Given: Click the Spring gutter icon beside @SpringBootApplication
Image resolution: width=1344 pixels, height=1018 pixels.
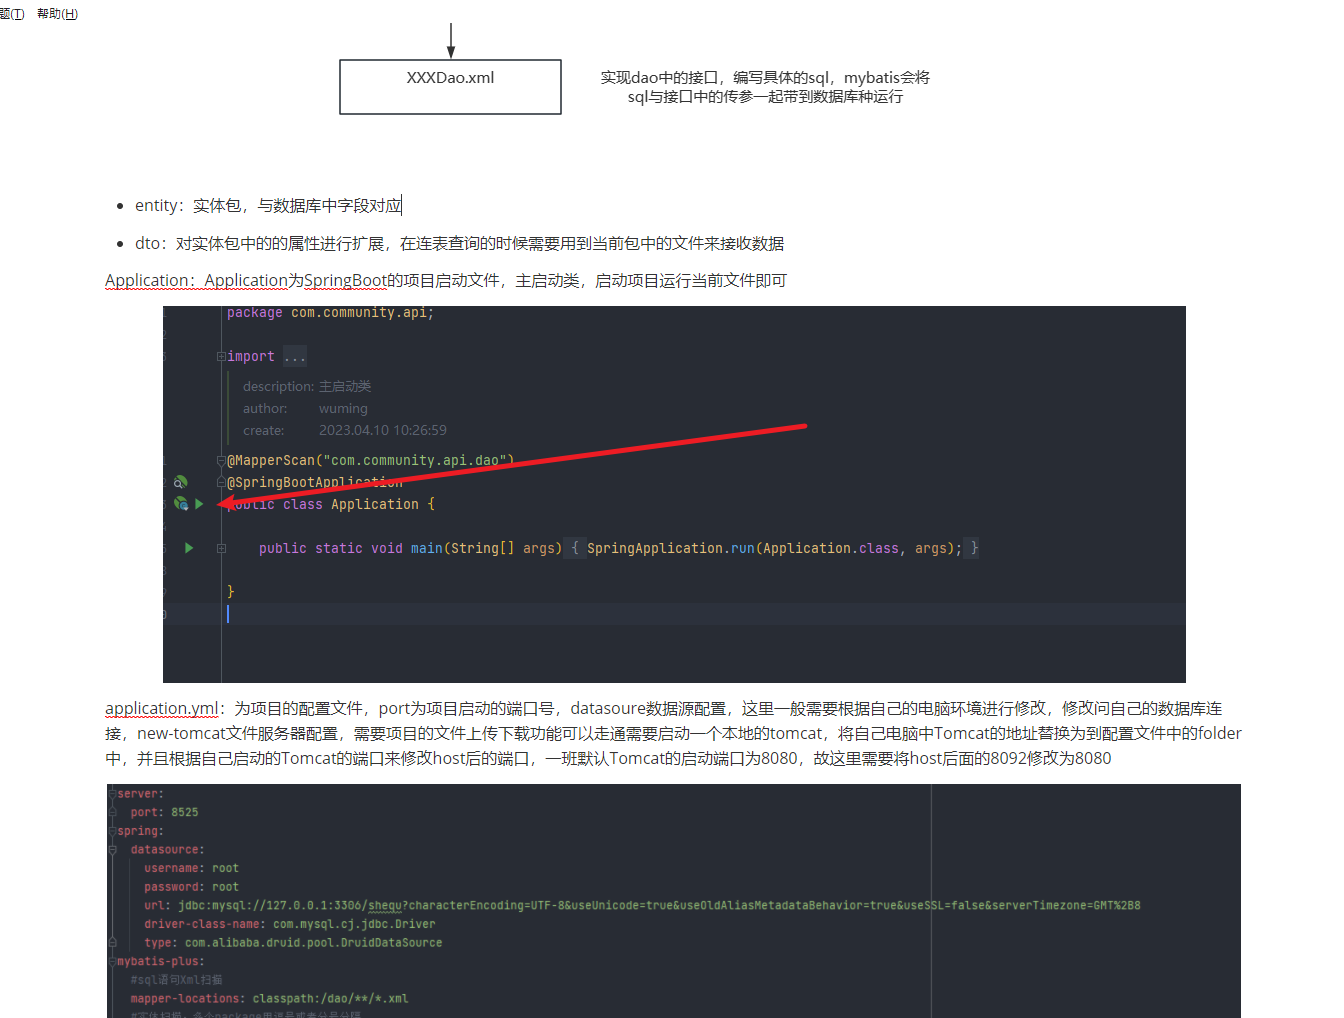Looking at the screenshot, I should [x=181, y=482].
